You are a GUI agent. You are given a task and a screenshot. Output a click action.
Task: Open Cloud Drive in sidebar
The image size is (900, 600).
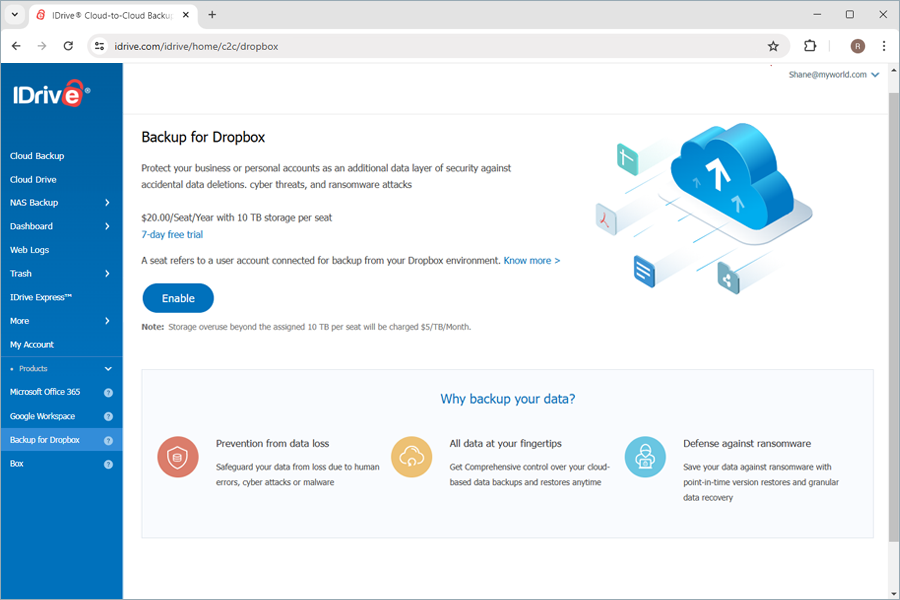click(x=33, y=180)
